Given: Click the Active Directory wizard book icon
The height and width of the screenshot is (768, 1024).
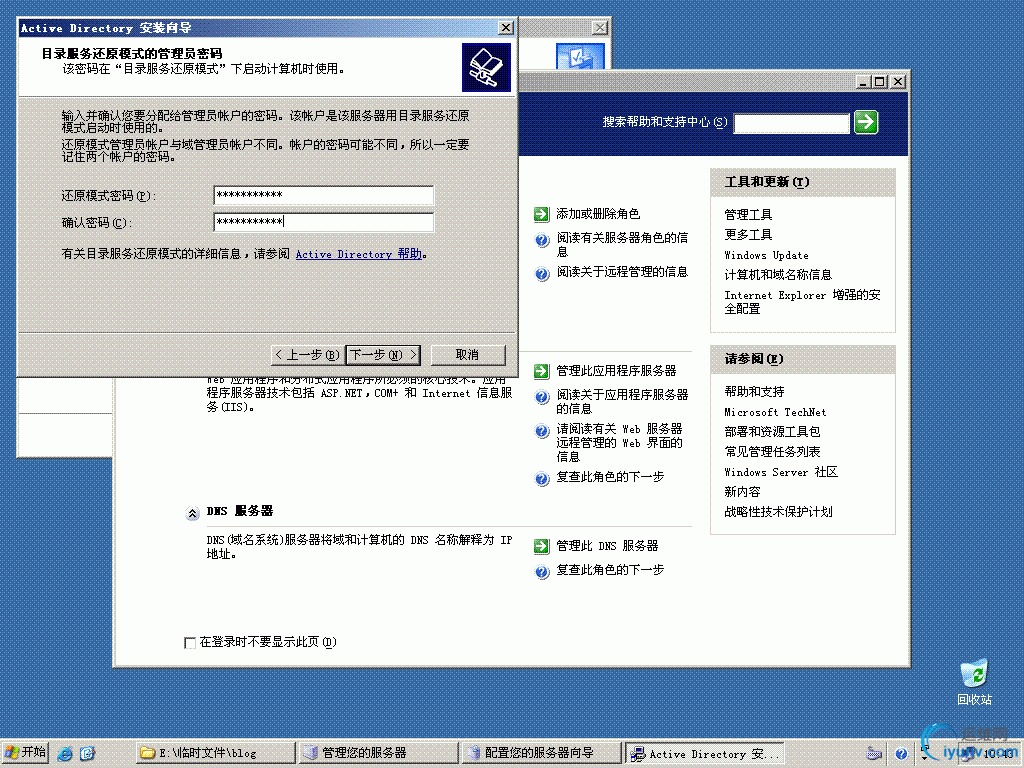Looking at the screenshot, I should coord(487,67).
